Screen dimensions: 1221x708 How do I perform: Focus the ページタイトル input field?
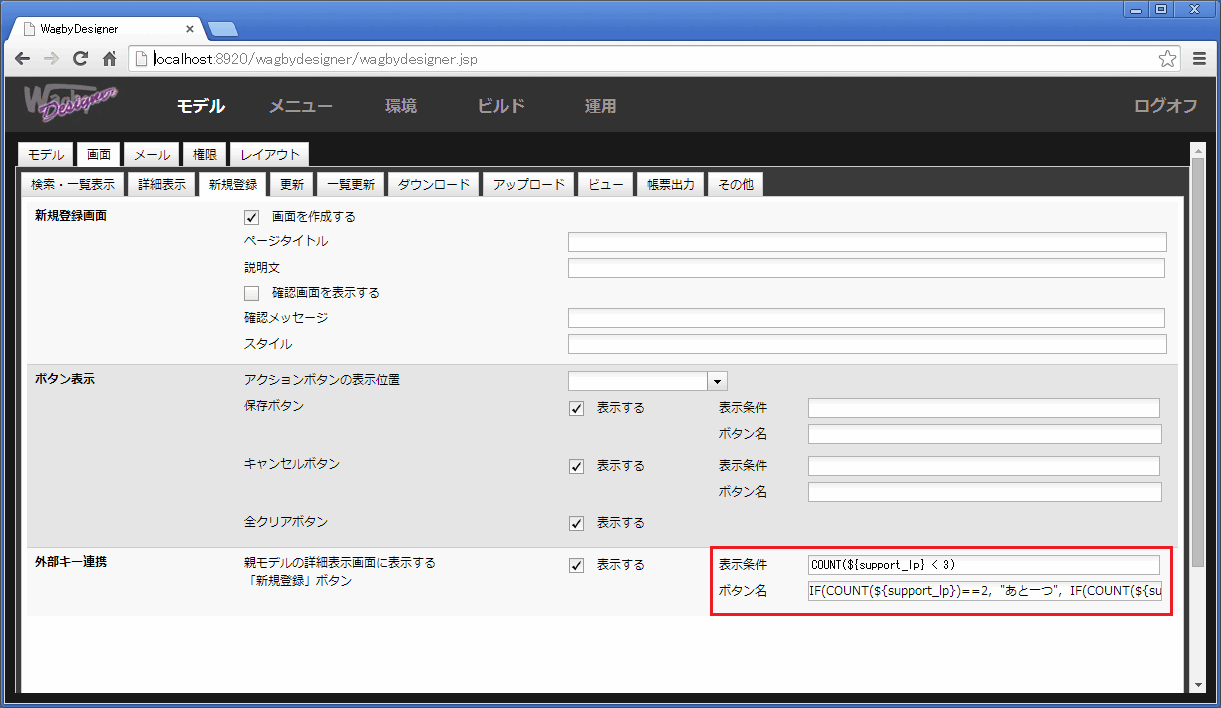pyautogui.click(x=867, y=242)
